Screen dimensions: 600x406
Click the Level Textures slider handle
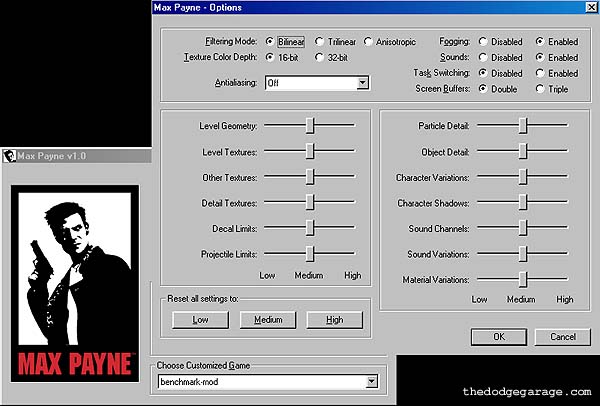310,151
